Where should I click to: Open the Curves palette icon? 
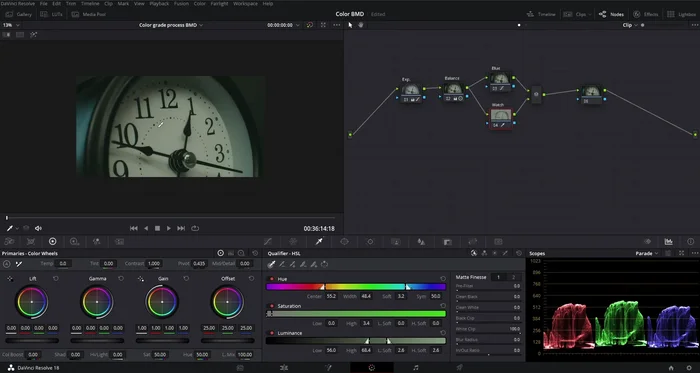pyautogui.click(x=267, y=241)
